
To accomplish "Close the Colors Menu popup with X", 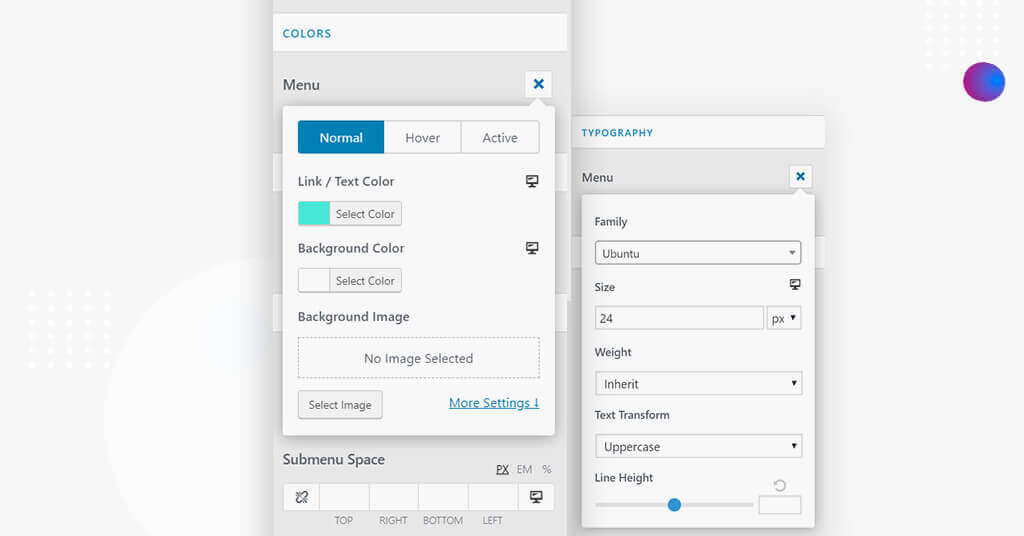I will click(538, 84).
